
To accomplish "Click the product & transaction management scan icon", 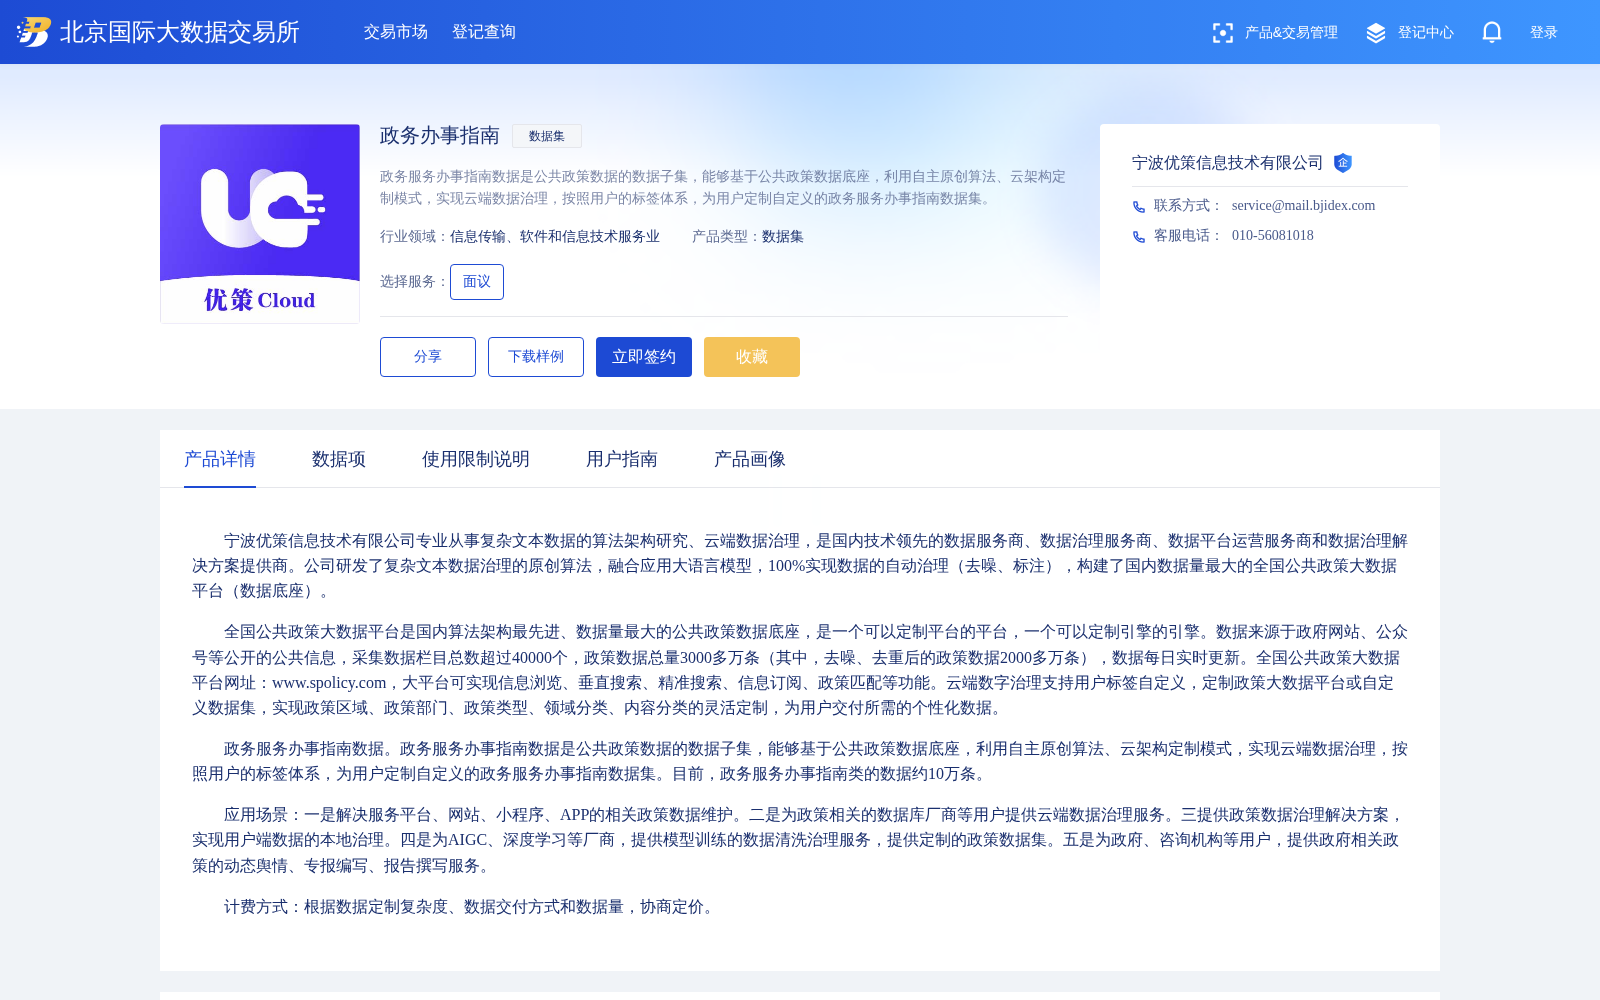I will (1222, 33).
